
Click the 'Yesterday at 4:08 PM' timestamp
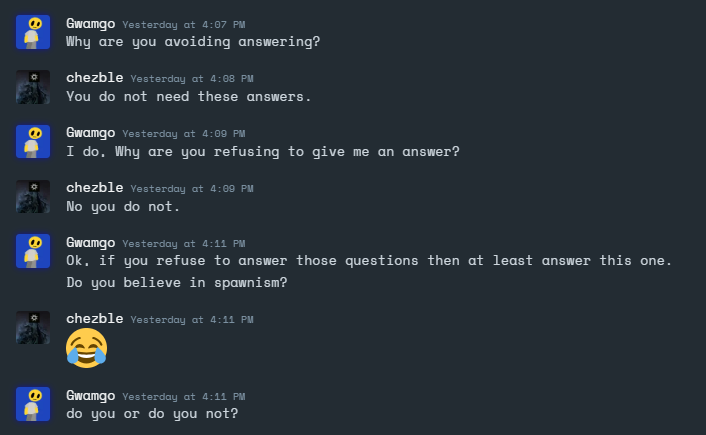pyautogui.click(x=192, y=79)
